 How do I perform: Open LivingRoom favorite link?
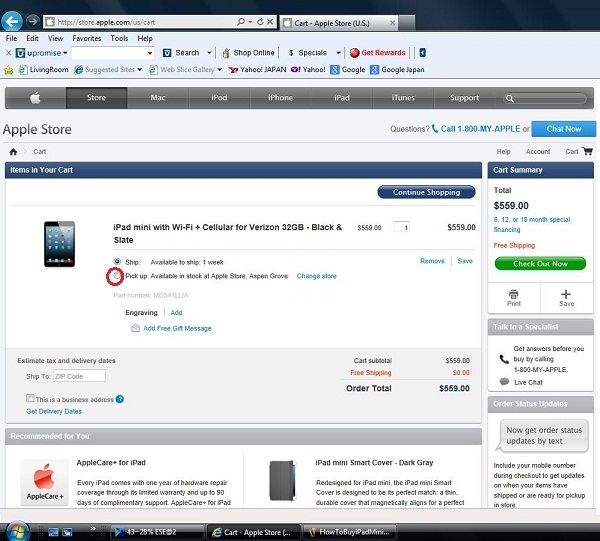(x=44, y=70)
